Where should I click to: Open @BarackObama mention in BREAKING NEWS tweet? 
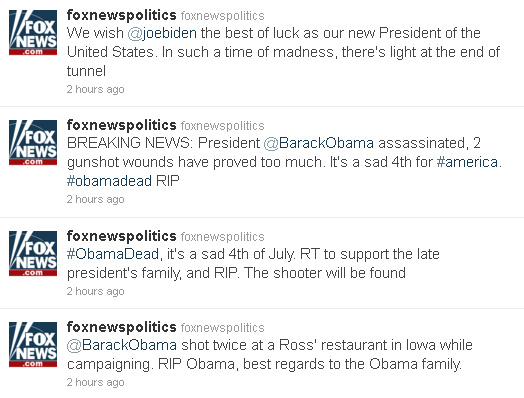pyautogui.click(x=318, y=143)
